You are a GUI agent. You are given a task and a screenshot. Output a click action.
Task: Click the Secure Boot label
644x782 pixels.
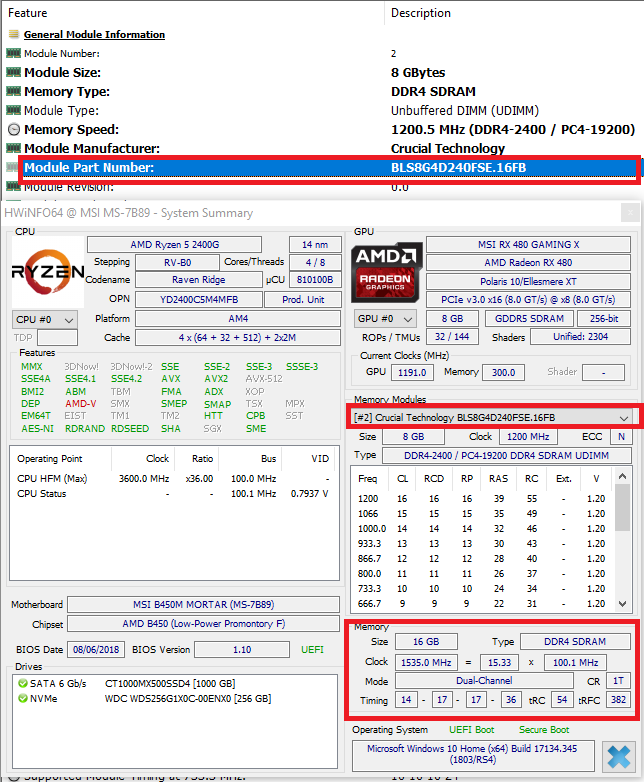[544, 730]
